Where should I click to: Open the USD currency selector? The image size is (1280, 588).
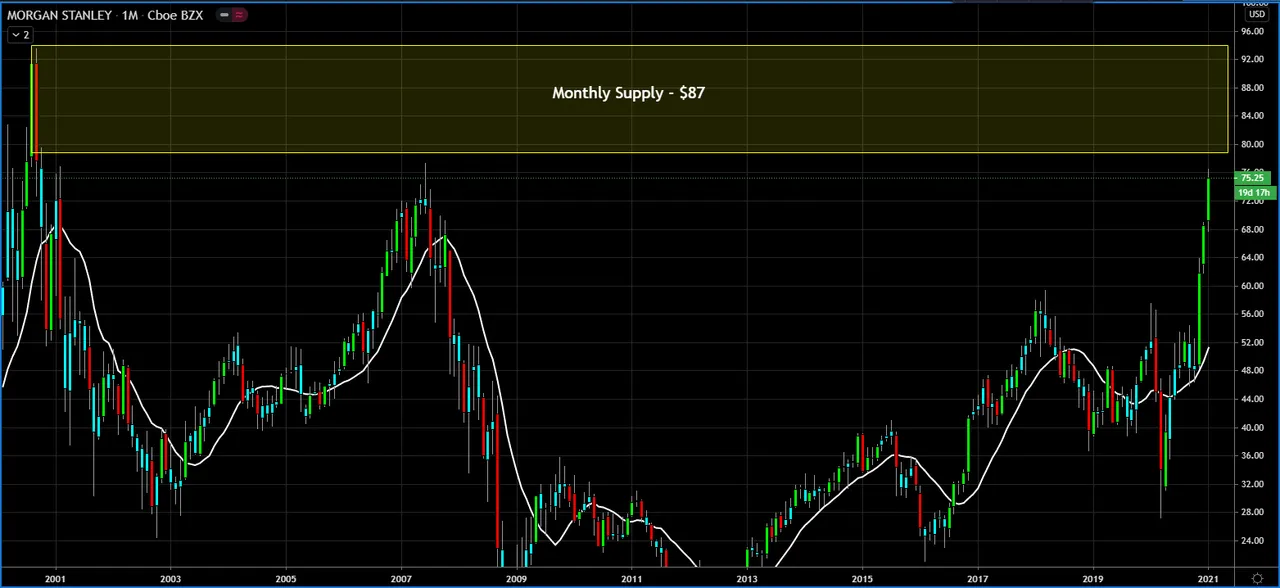1255,14
